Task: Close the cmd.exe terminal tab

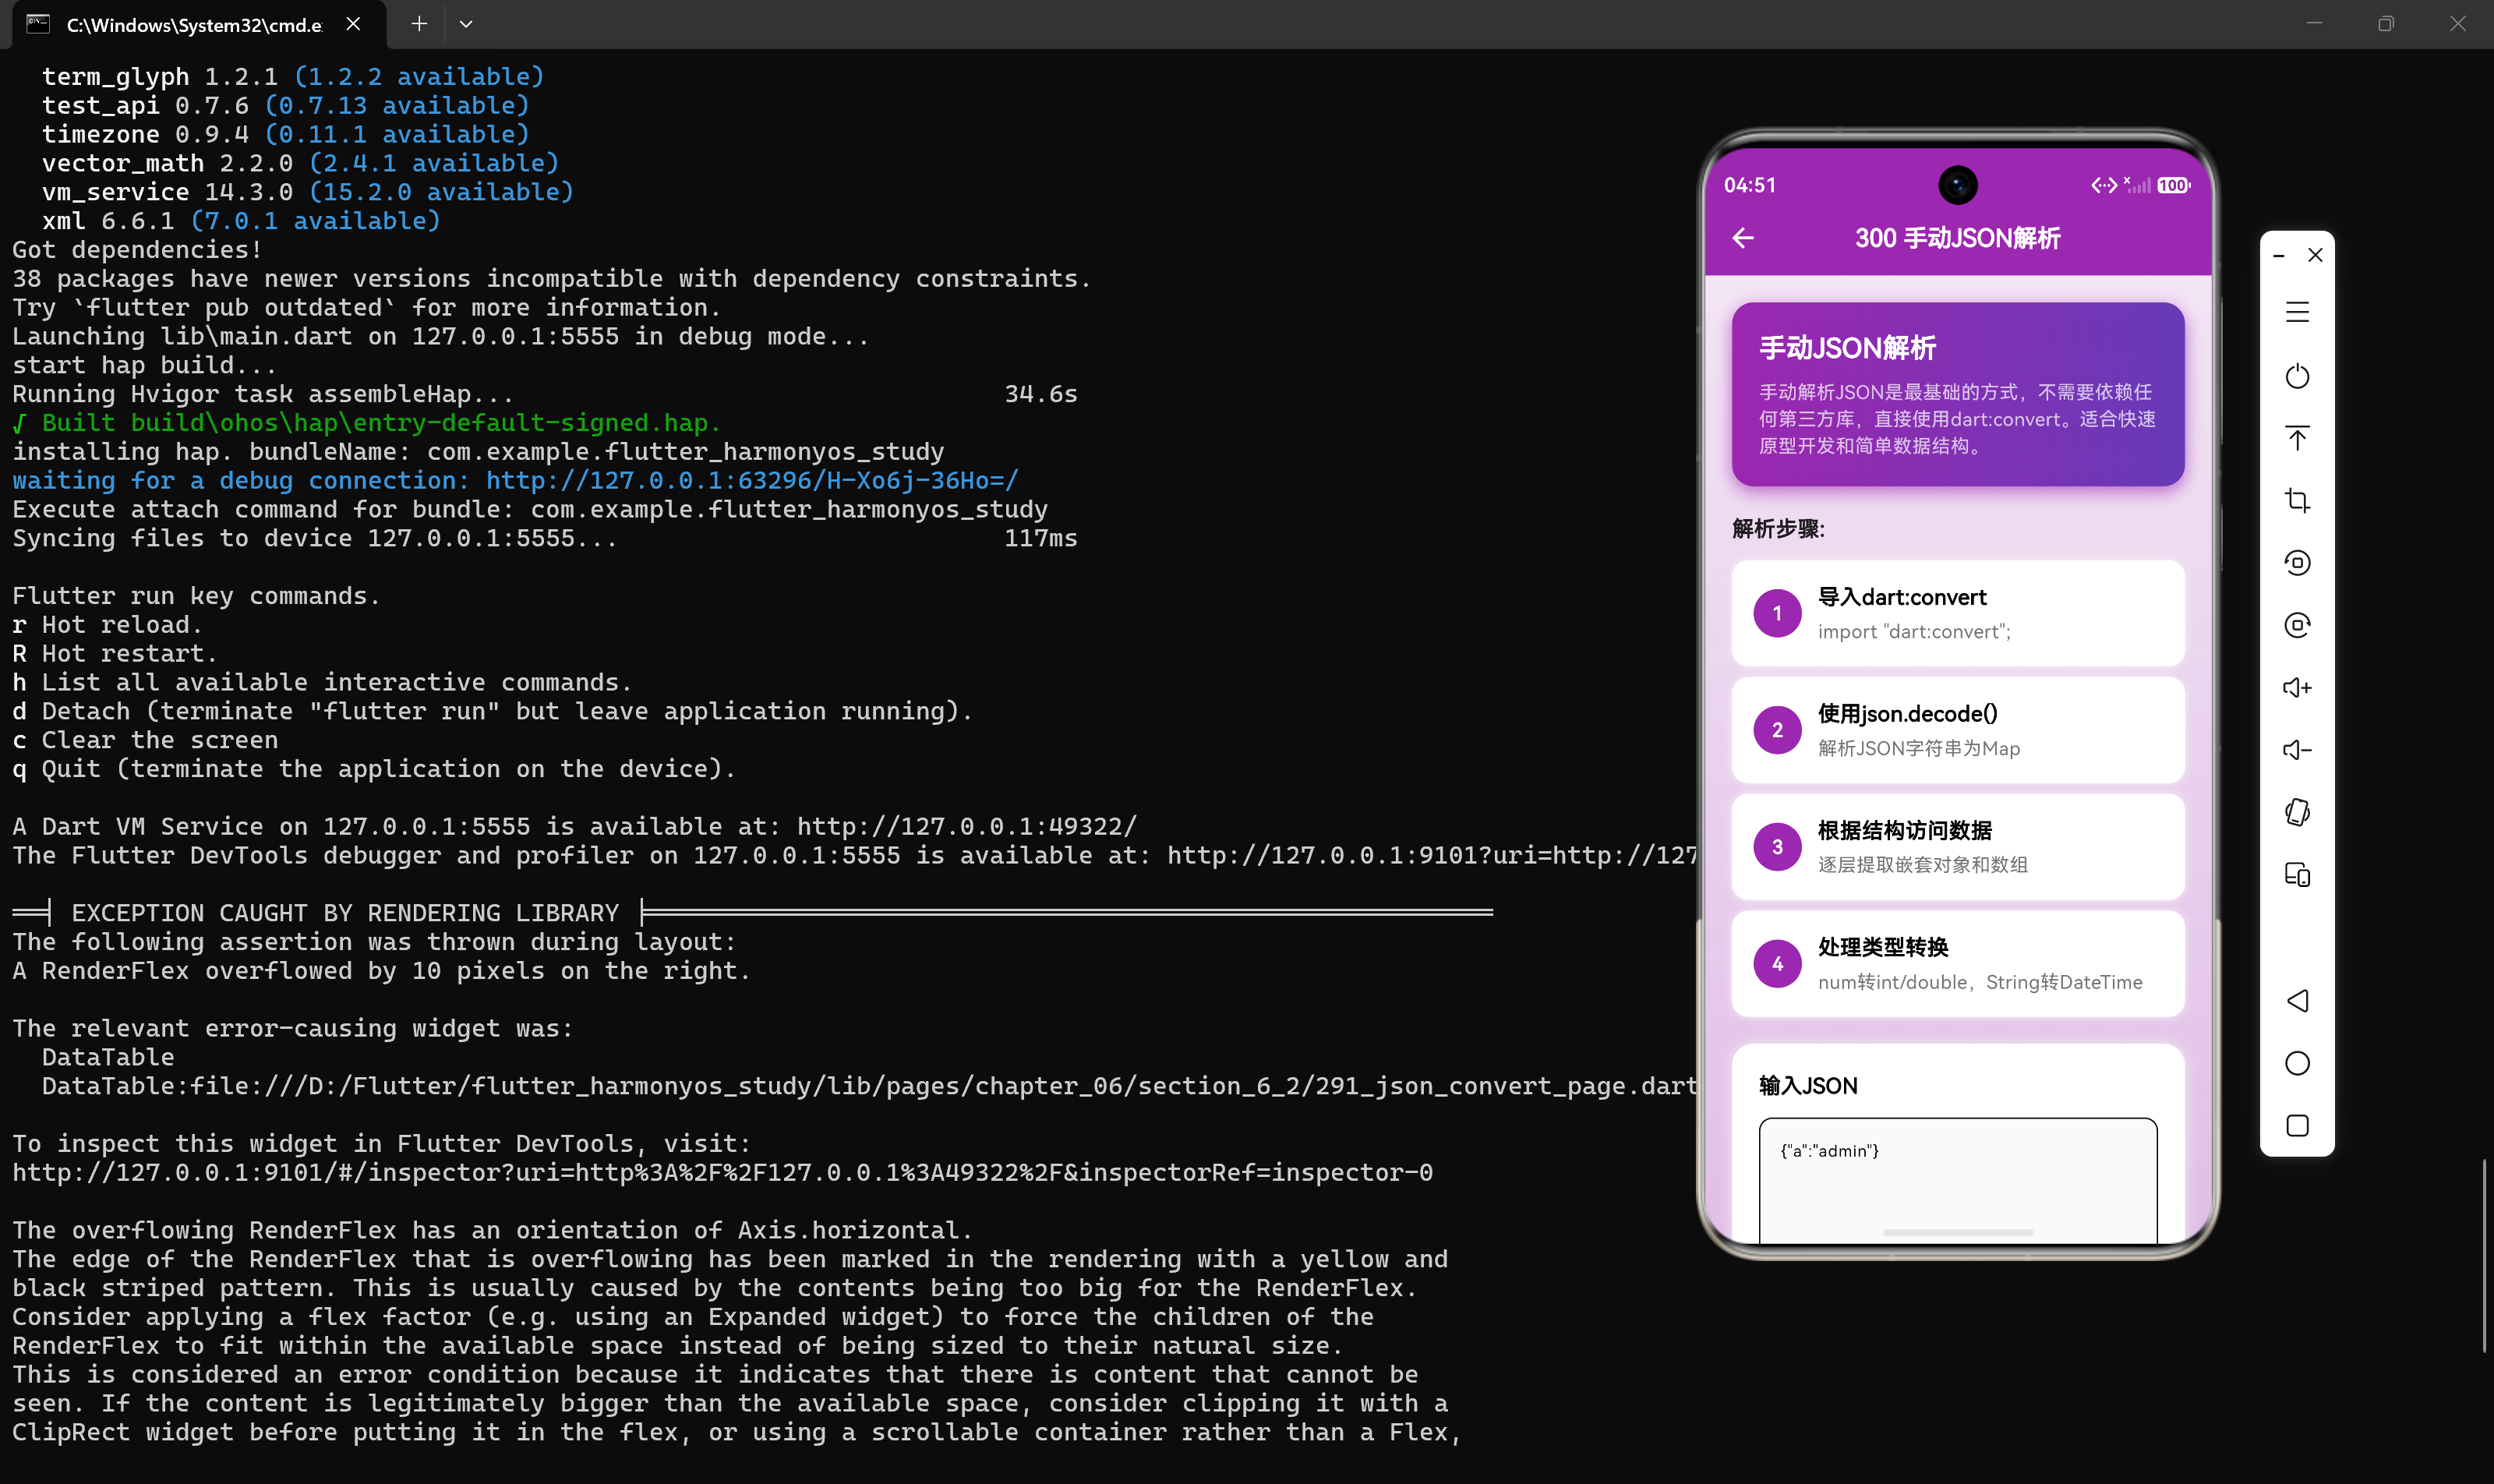Action: pyautogui.click(x=353, y=24)
